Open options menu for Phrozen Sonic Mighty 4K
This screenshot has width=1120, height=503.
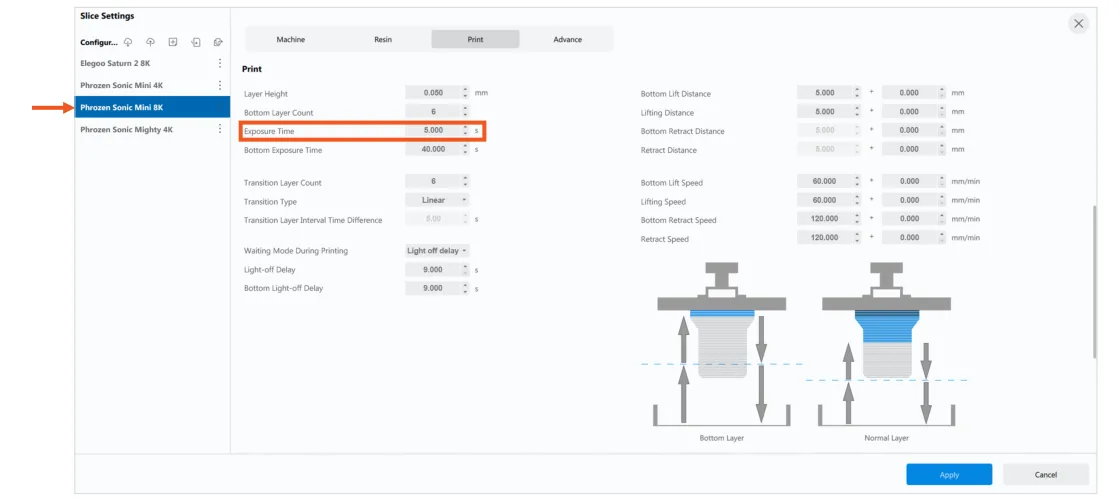pyautogui.click(x=220, y=129)
